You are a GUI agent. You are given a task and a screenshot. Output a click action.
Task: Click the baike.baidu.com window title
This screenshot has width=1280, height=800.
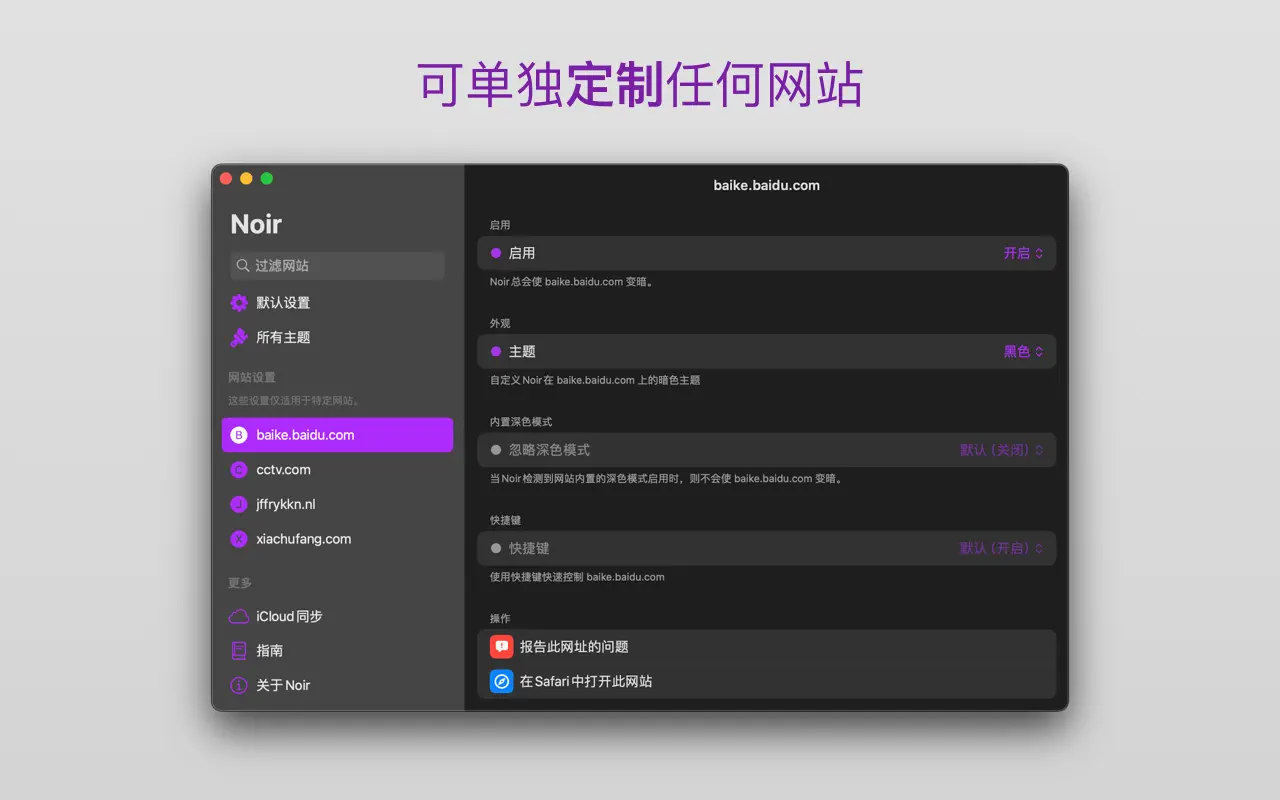coord(766,185)
